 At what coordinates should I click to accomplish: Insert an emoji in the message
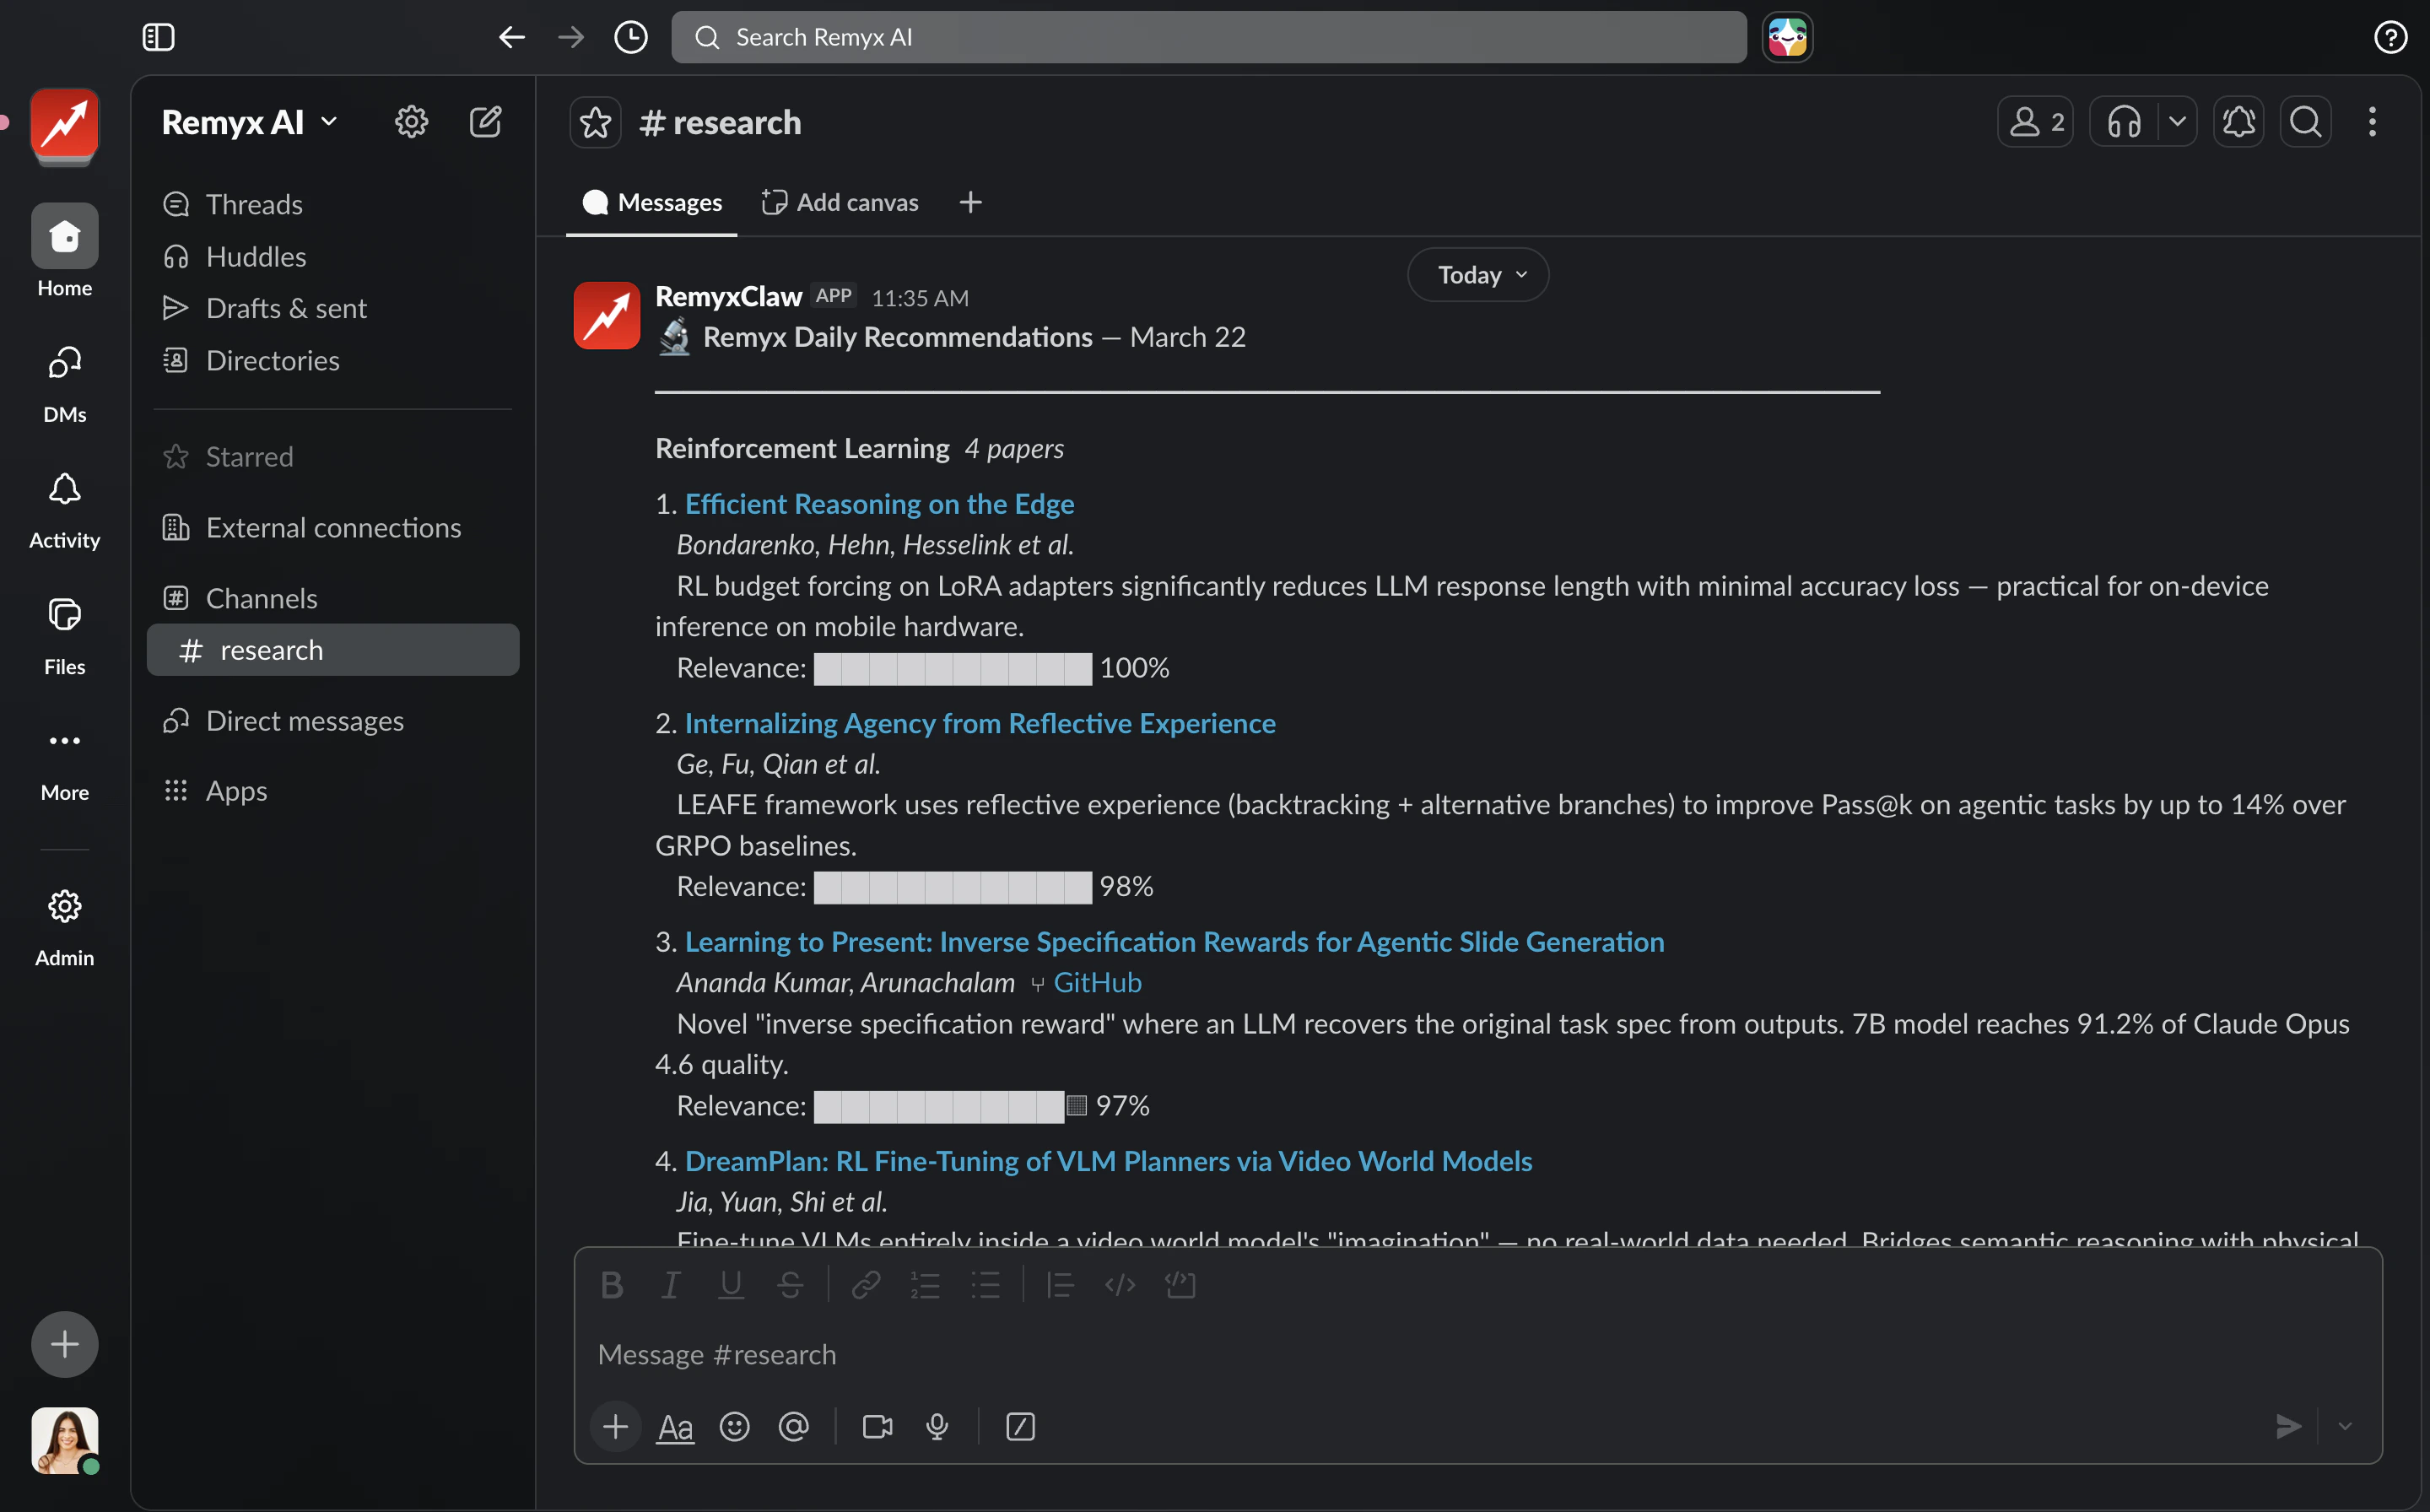734,1427
